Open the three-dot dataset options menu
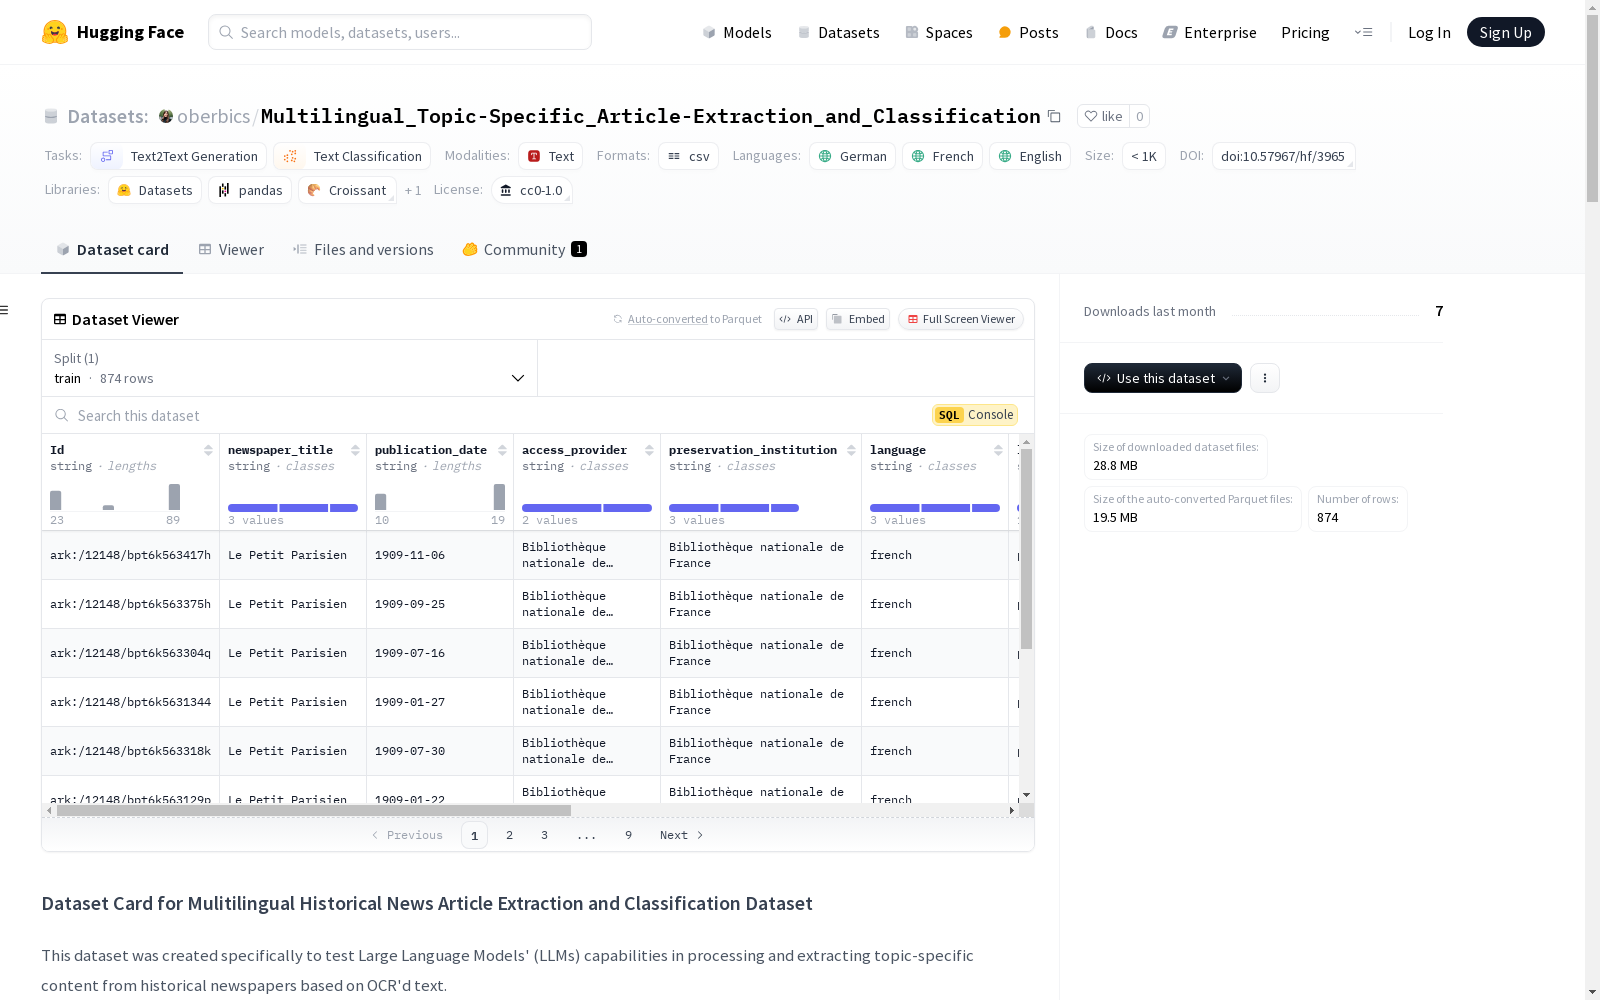The image size is (1600, 1000). (1265, 378)
